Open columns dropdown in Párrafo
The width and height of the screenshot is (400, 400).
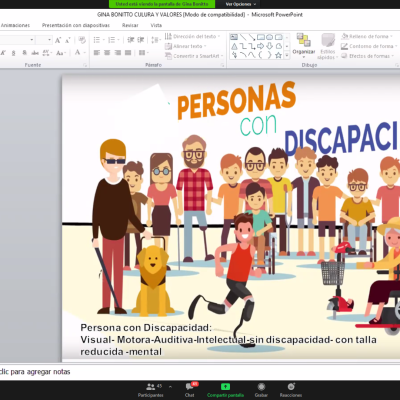pyautogui.click(x=143, y=53)
